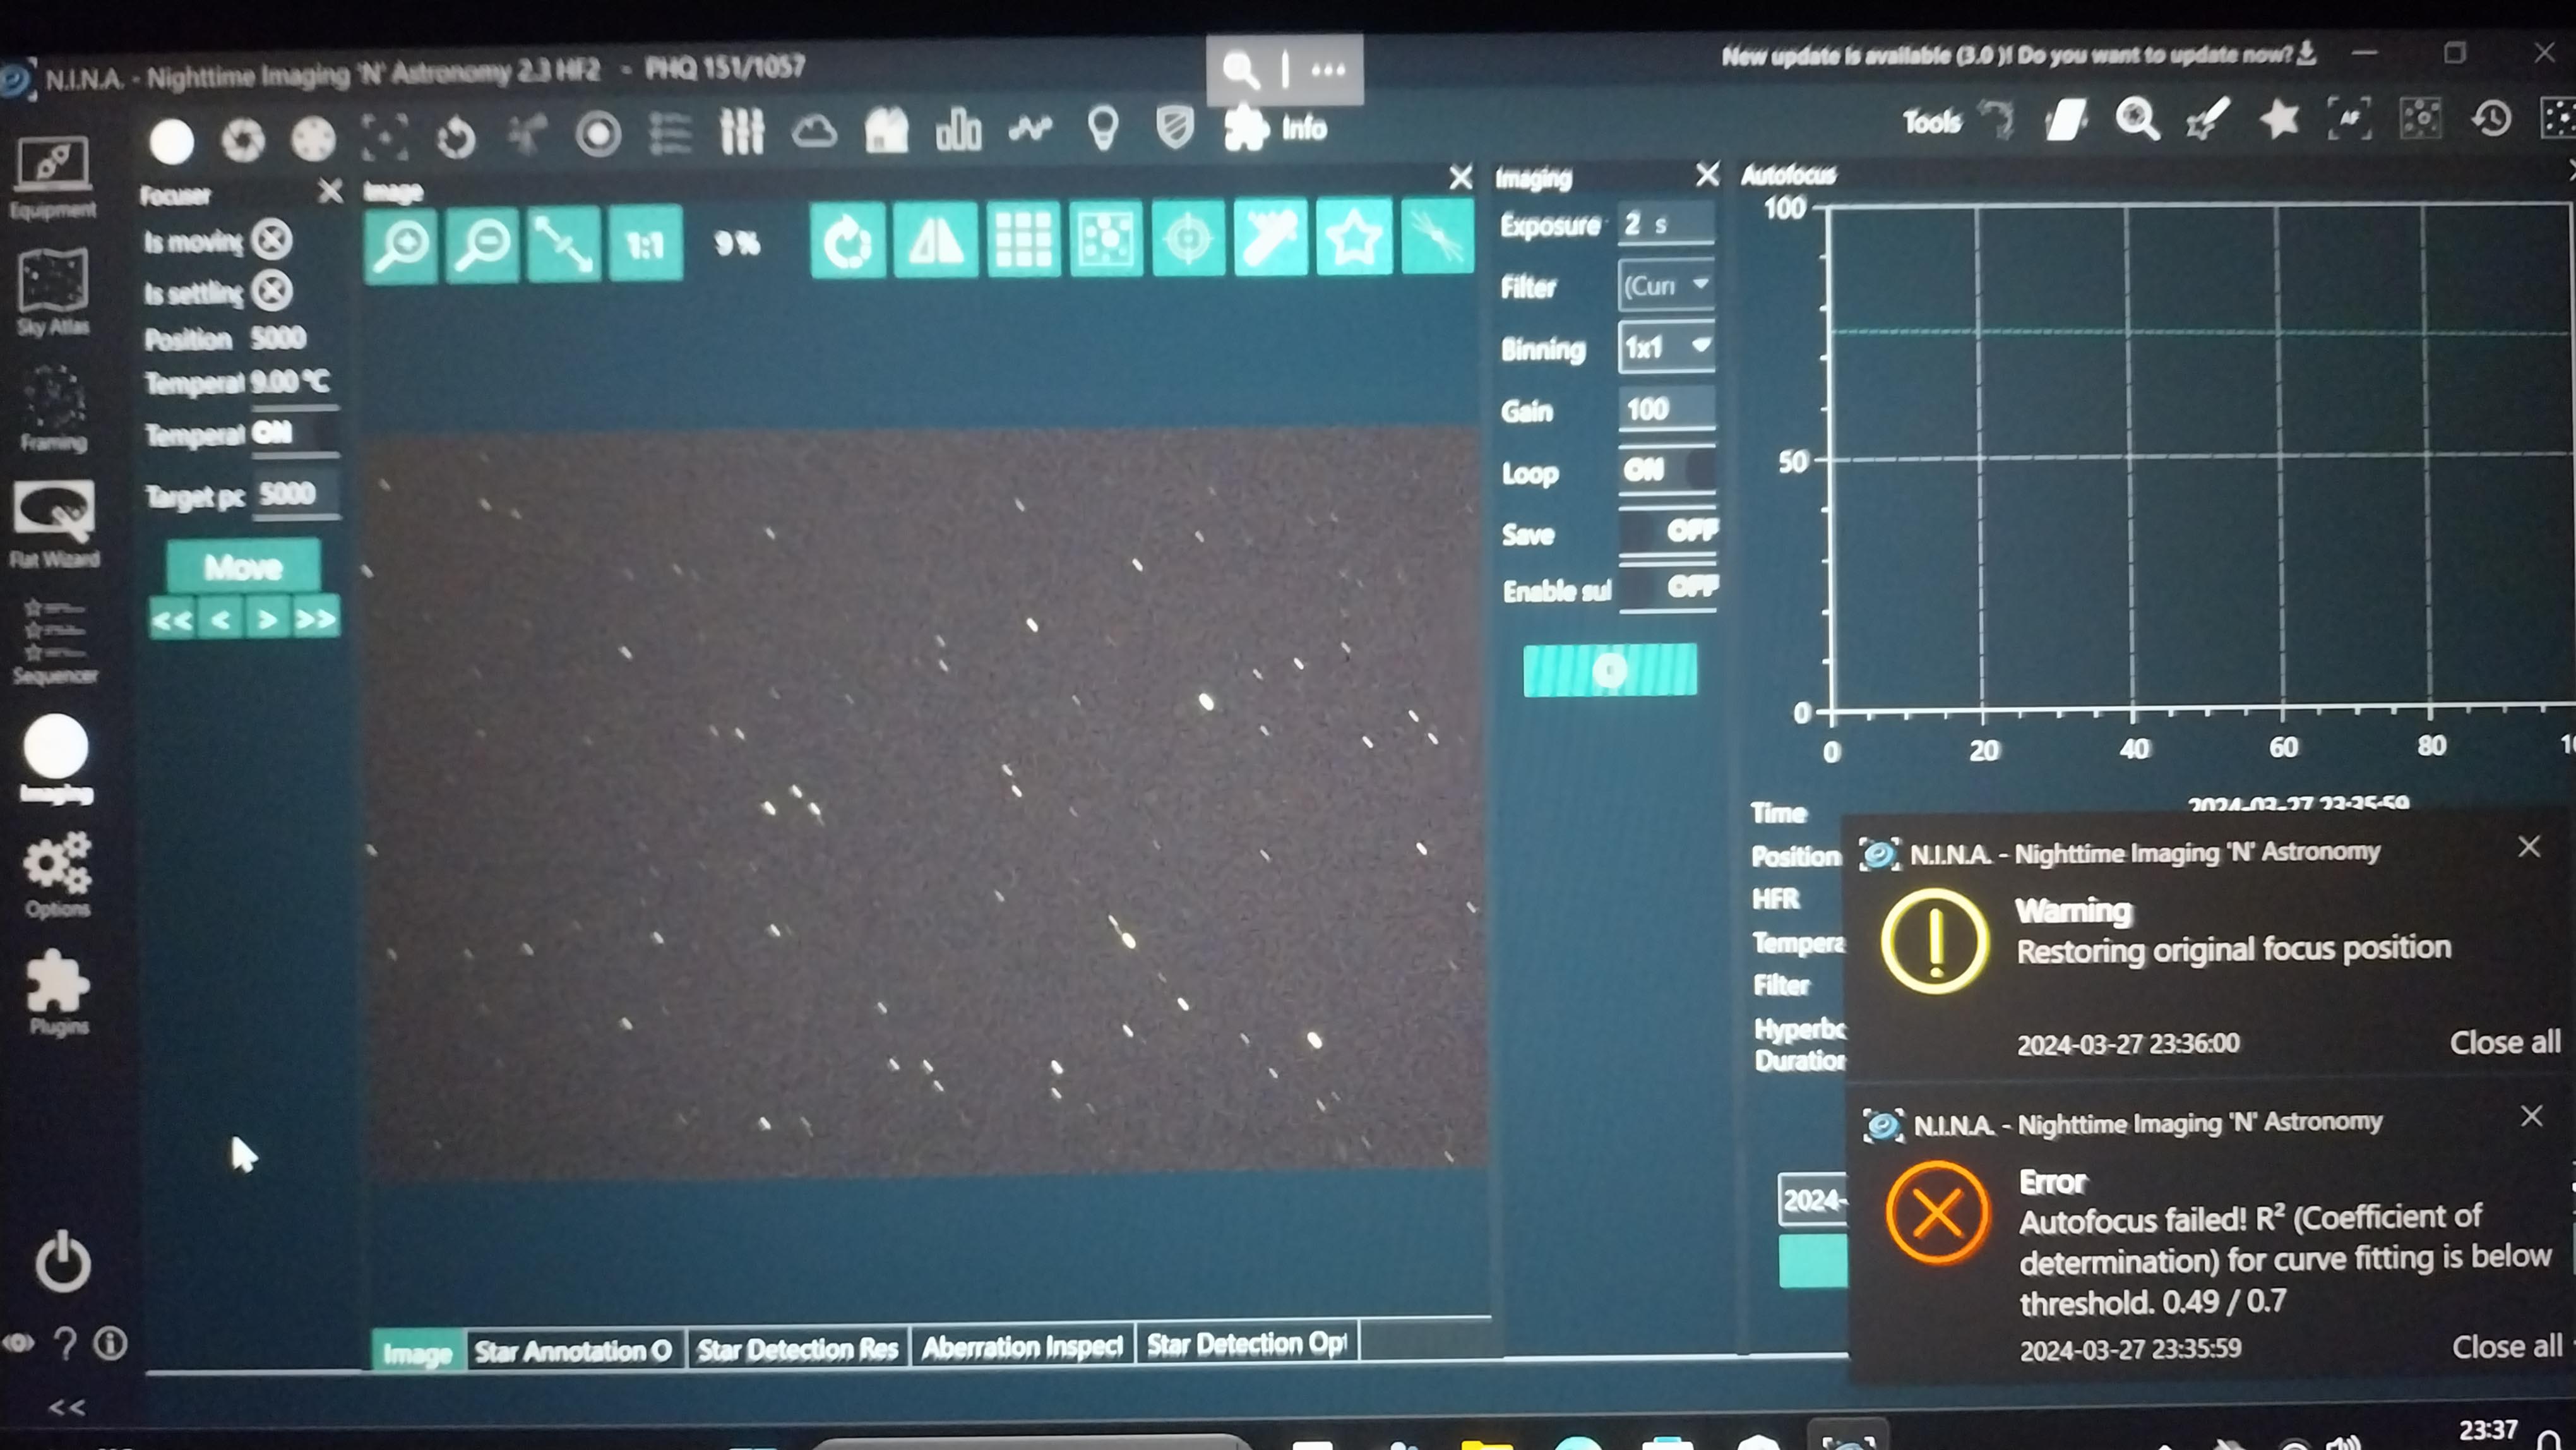Show the safety monitor shield info panel
Viewport: 2576px width, 1450px height.
1175,128
